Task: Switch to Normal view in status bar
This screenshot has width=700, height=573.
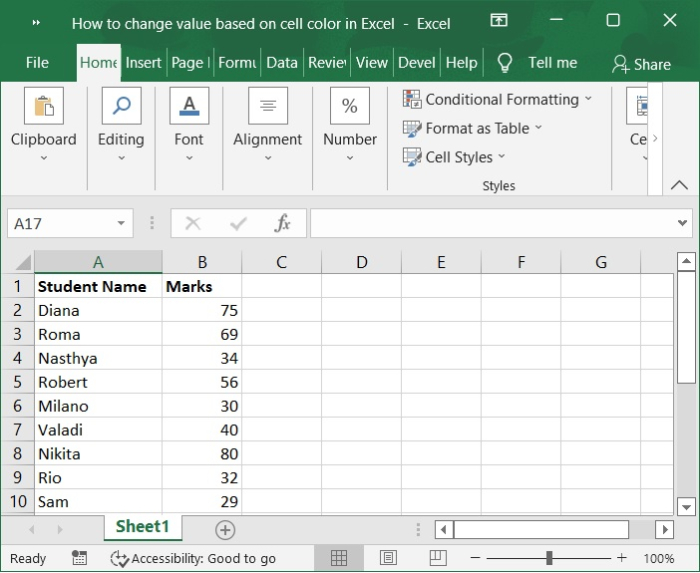Action: click(x=339, y=558)
